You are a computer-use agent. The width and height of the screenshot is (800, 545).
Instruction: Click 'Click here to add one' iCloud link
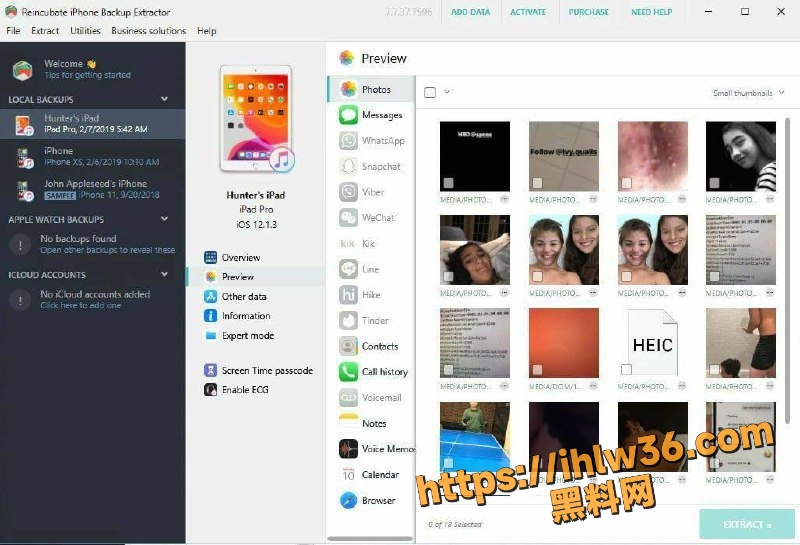tap(81, 305)
